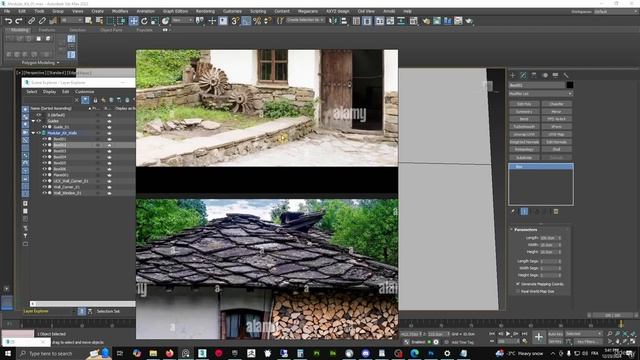
Task: Click the Render Production teapot icon
Action: (x=469, y=21)
